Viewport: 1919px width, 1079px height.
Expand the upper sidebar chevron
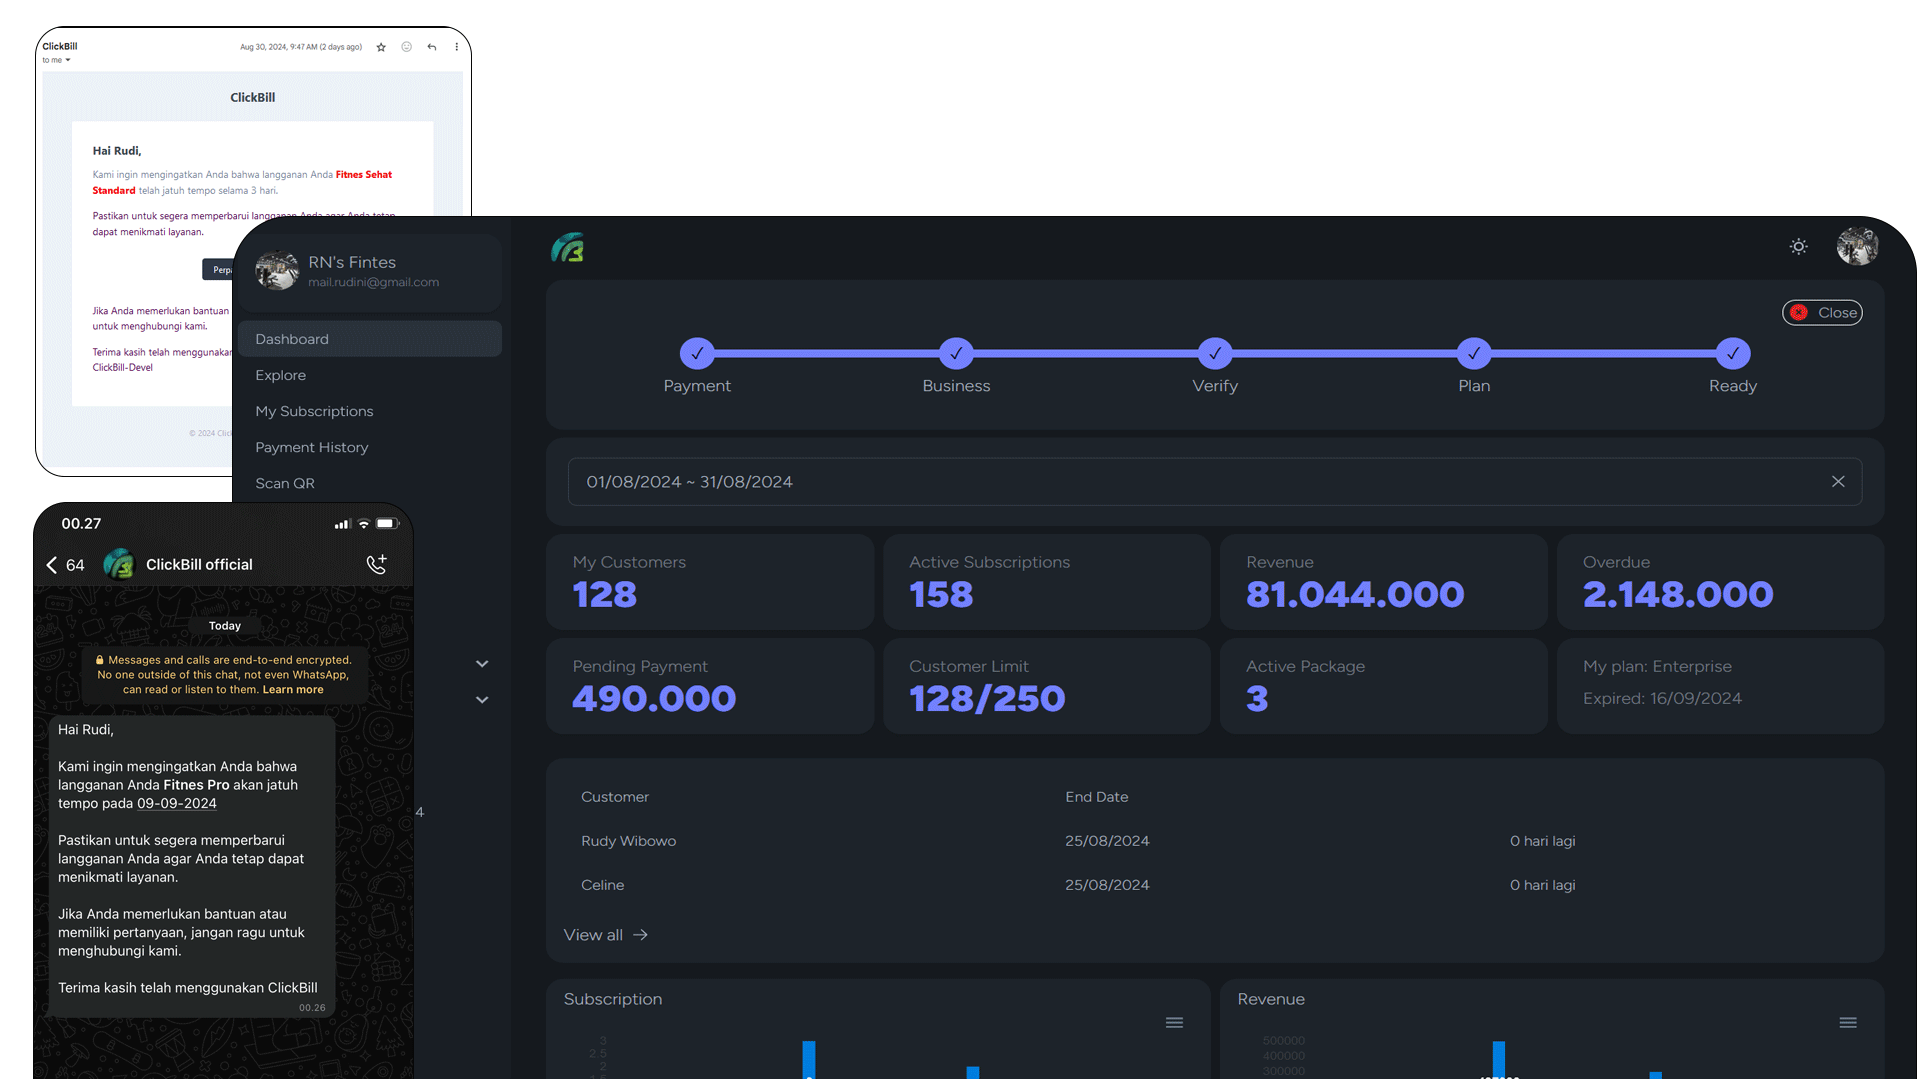[x=482, y=664]
